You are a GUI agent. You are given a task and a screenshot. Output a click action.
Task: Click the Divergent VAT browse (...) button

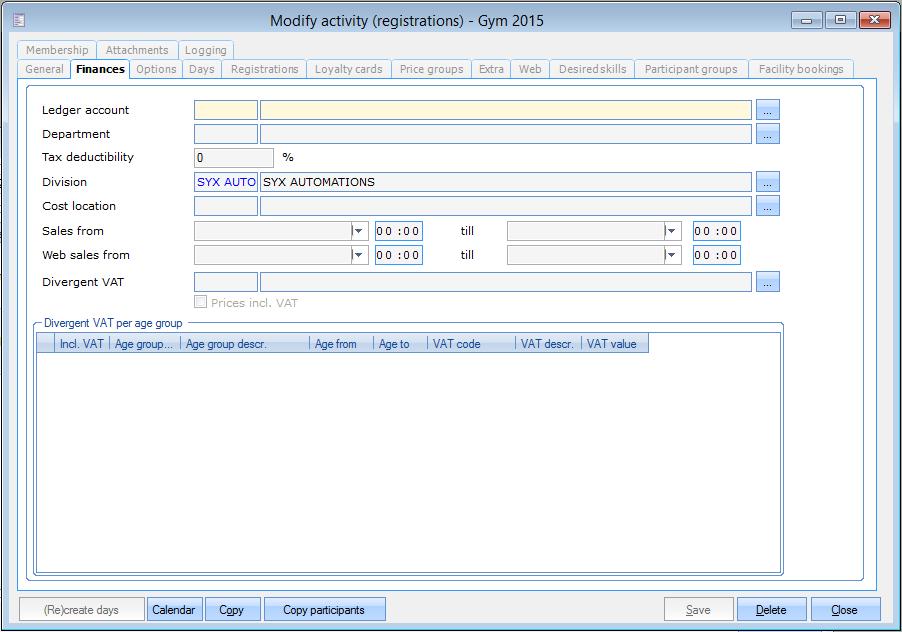(767, 282)
